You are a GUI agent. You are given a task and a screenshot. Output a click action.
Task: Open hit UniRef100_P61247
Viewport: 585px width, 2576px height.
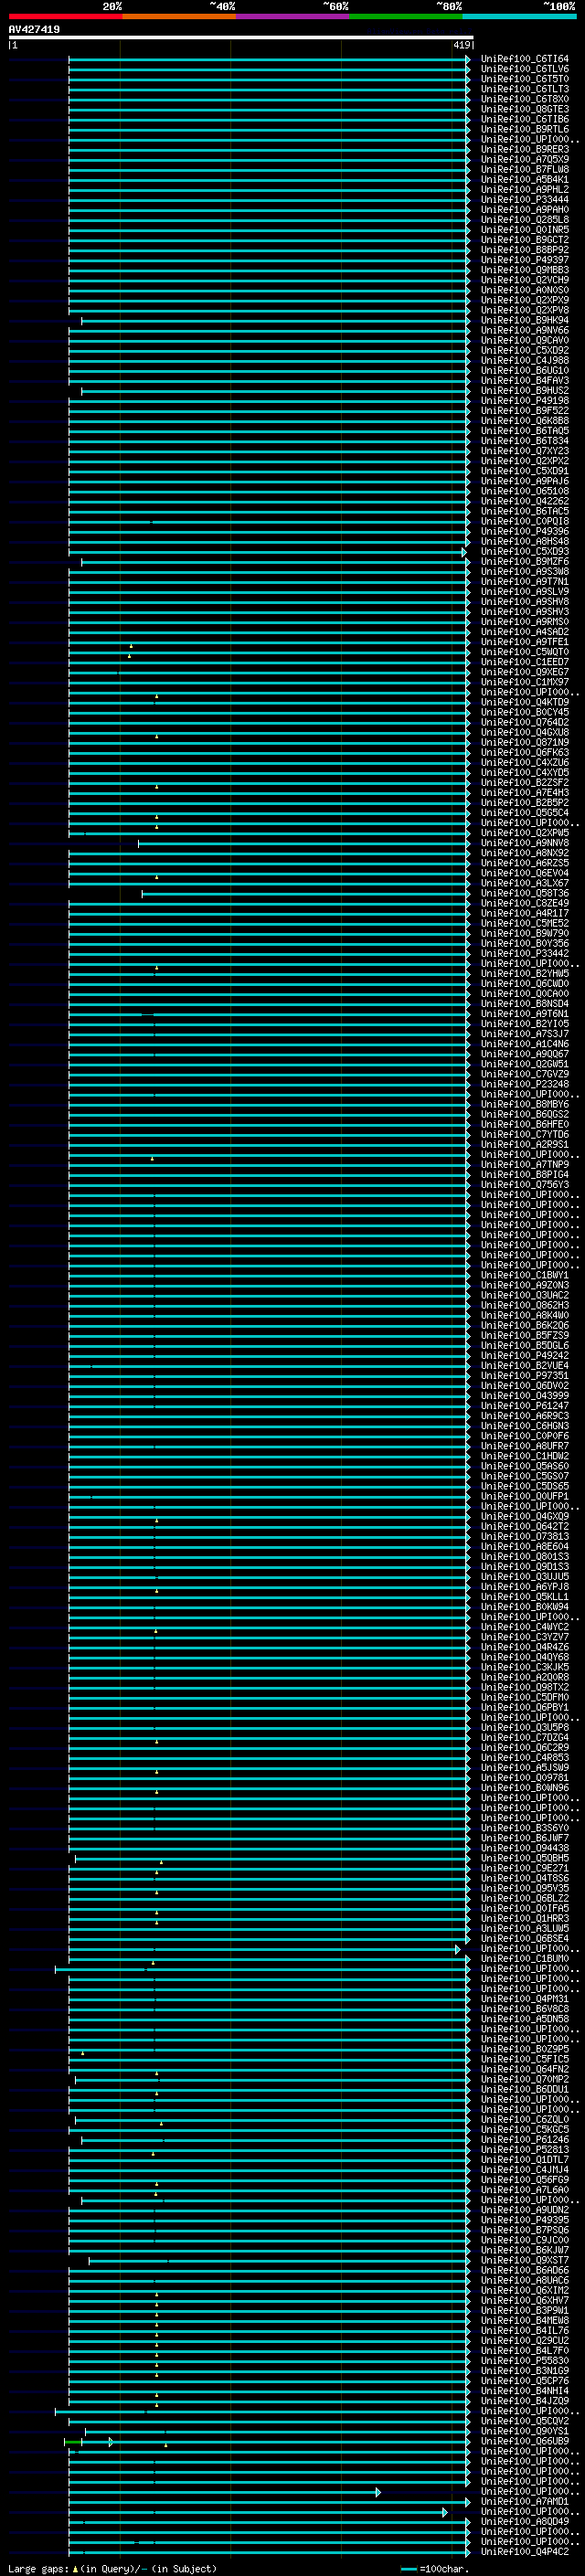[524, 1406]
